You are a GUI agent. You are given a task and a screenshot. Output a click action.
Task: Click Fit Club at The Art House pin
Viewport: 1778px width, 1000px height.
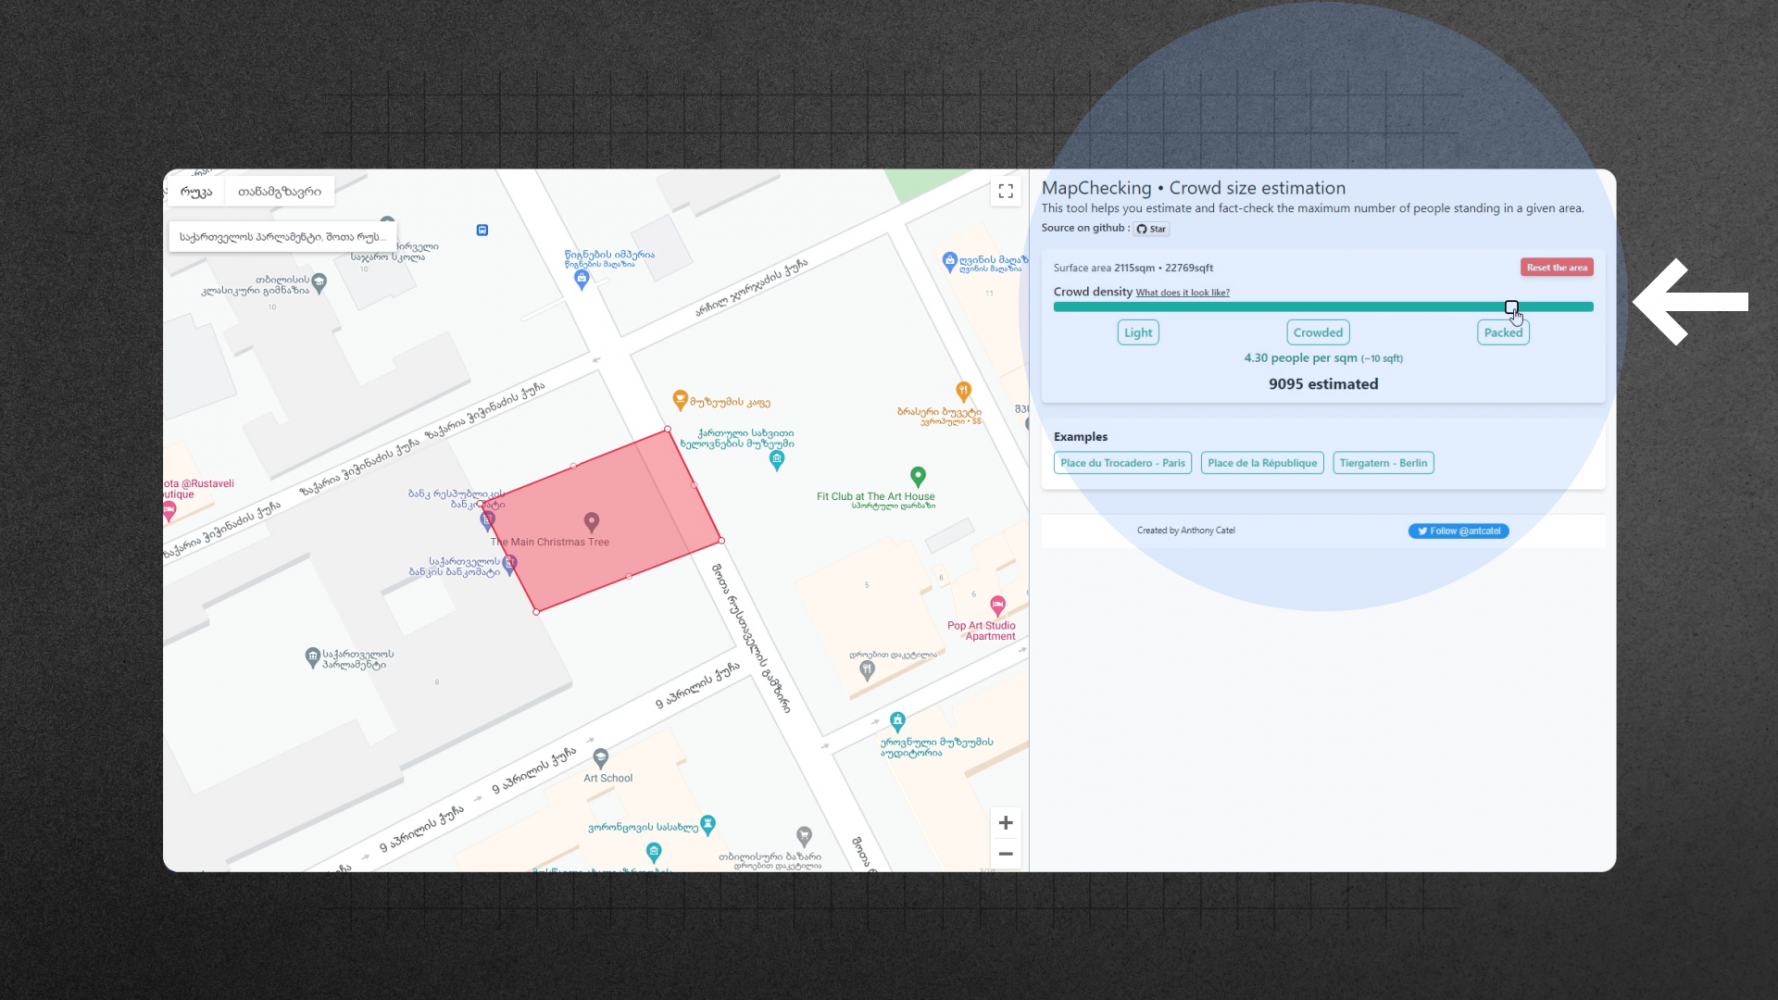pyautogui.click(x=918, y=477)
